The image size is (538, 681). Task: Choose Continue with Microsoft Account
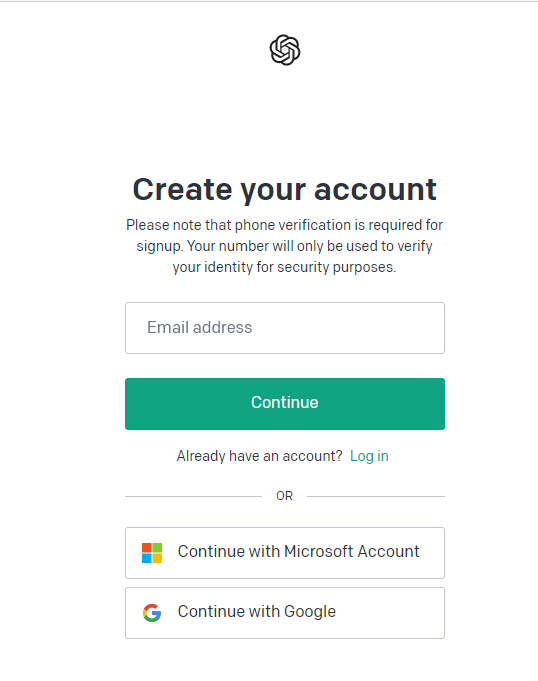pyautogui.click(x=285, y=553)
